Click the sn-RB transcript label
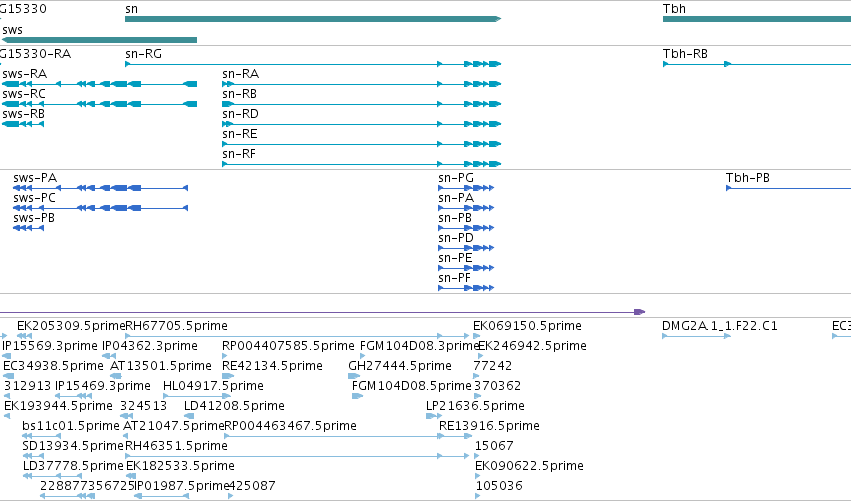Viewport: 851px width, 501px height. click(x=239, y=94)
